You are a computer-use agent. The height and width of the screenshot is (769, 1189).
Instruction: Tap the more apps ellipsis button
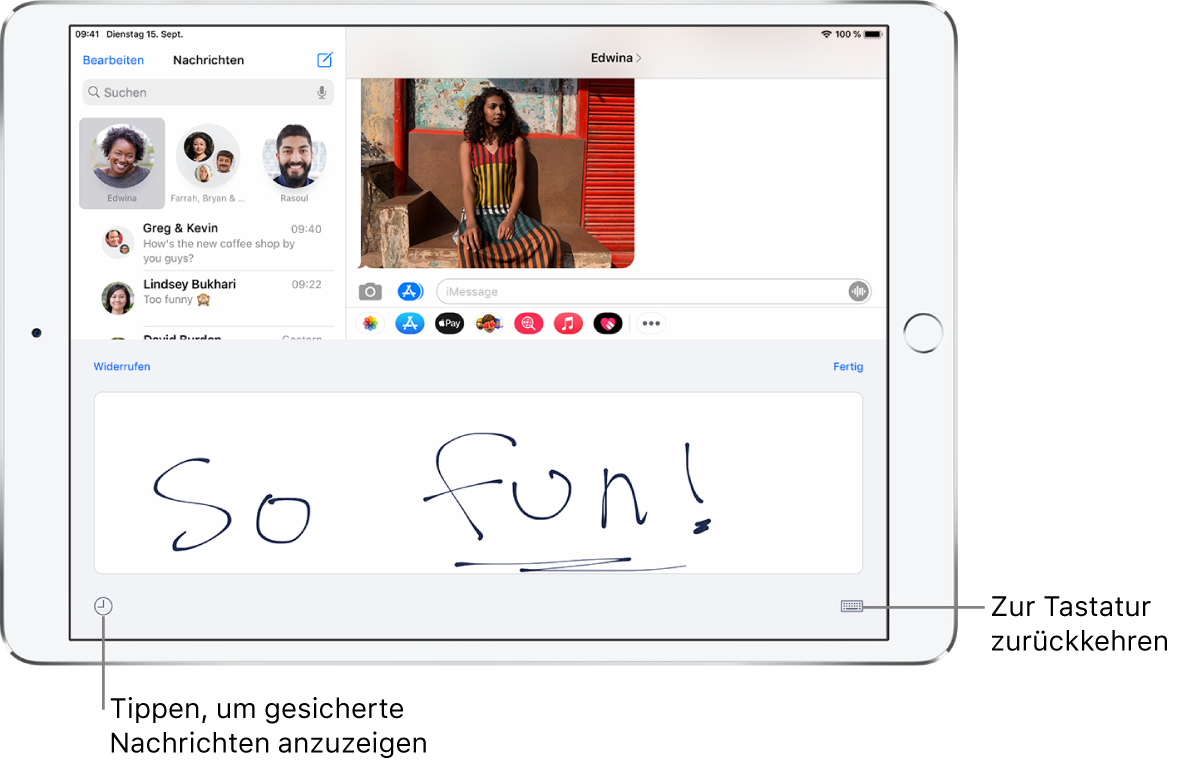click(651, 324)
